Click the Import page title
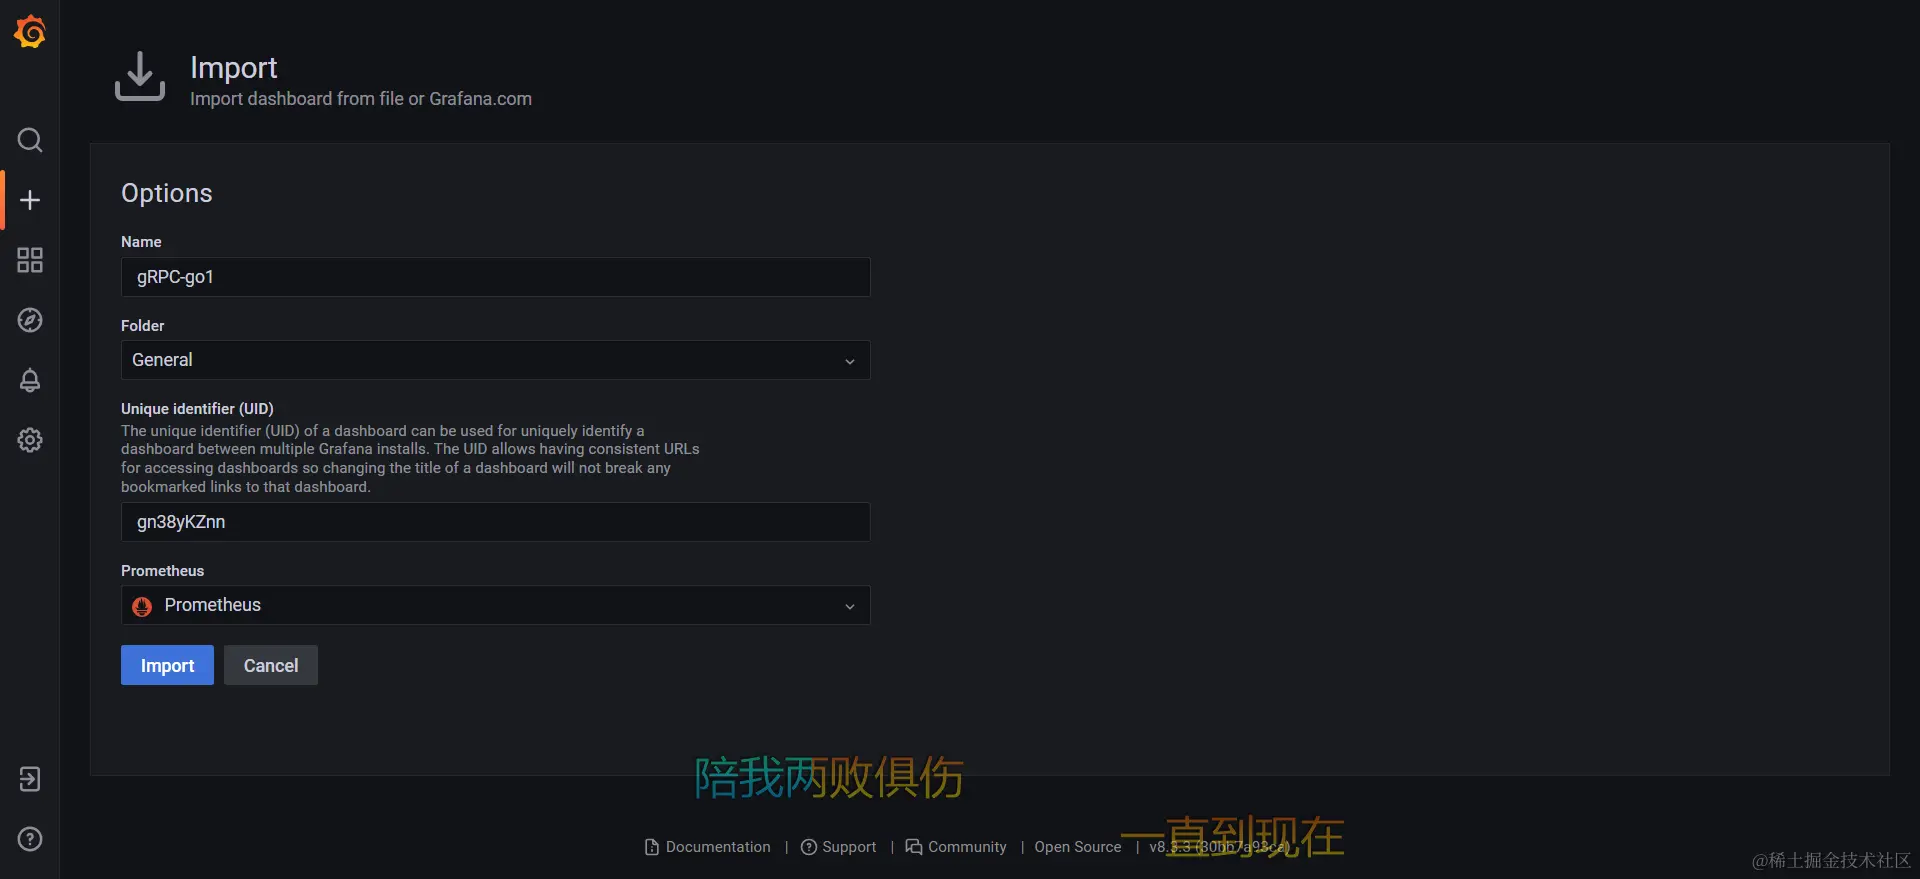This screenshot has width=1920, height=879. point(234,68)
